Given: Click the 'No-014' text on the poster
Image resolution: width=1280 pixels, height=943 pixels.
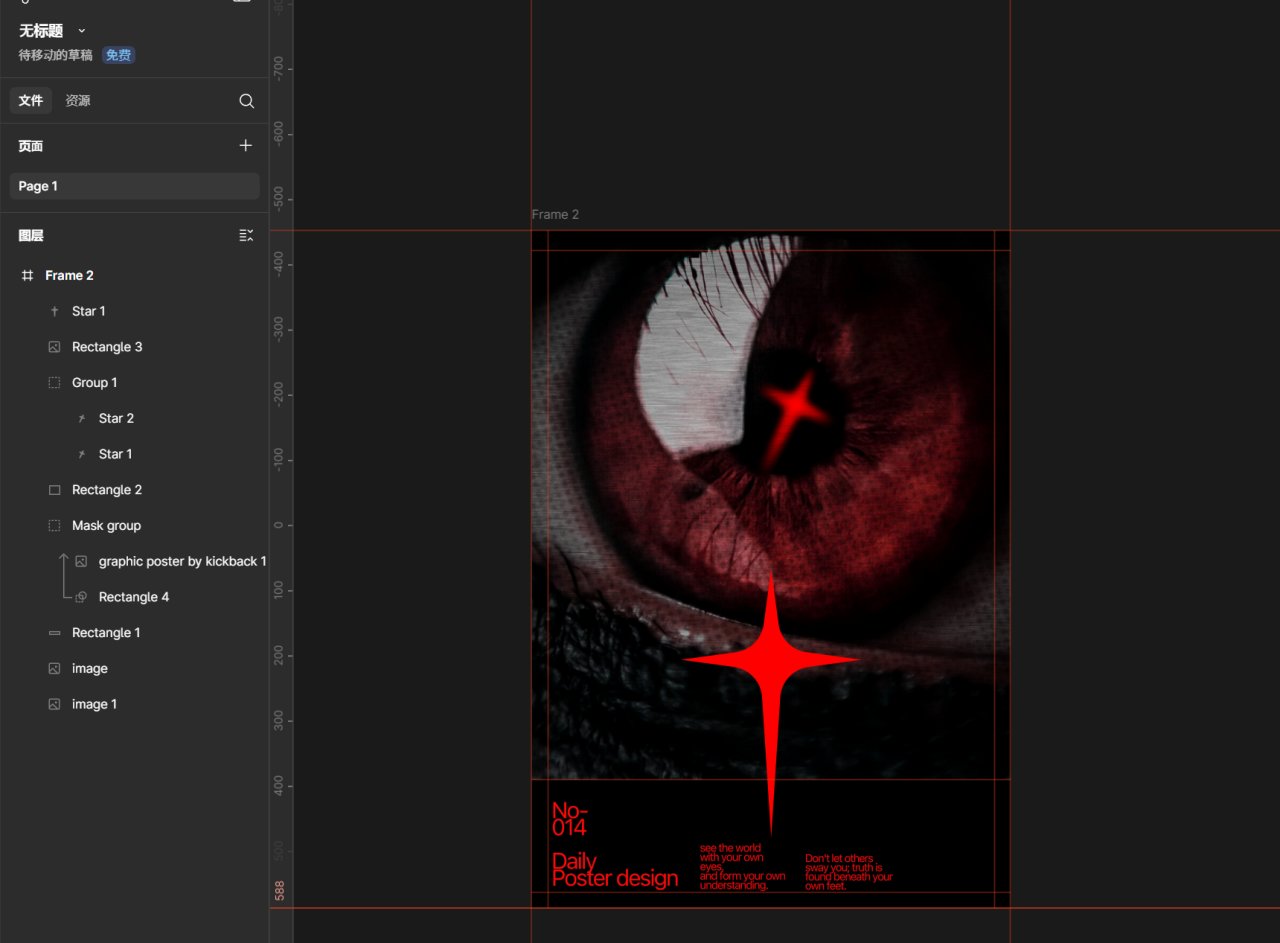Looking at the screenshot, I should [569, 819].
